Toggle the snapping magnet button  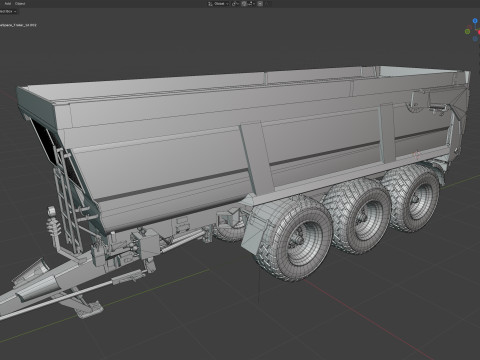pyautogui.click(x=244, y=4)
